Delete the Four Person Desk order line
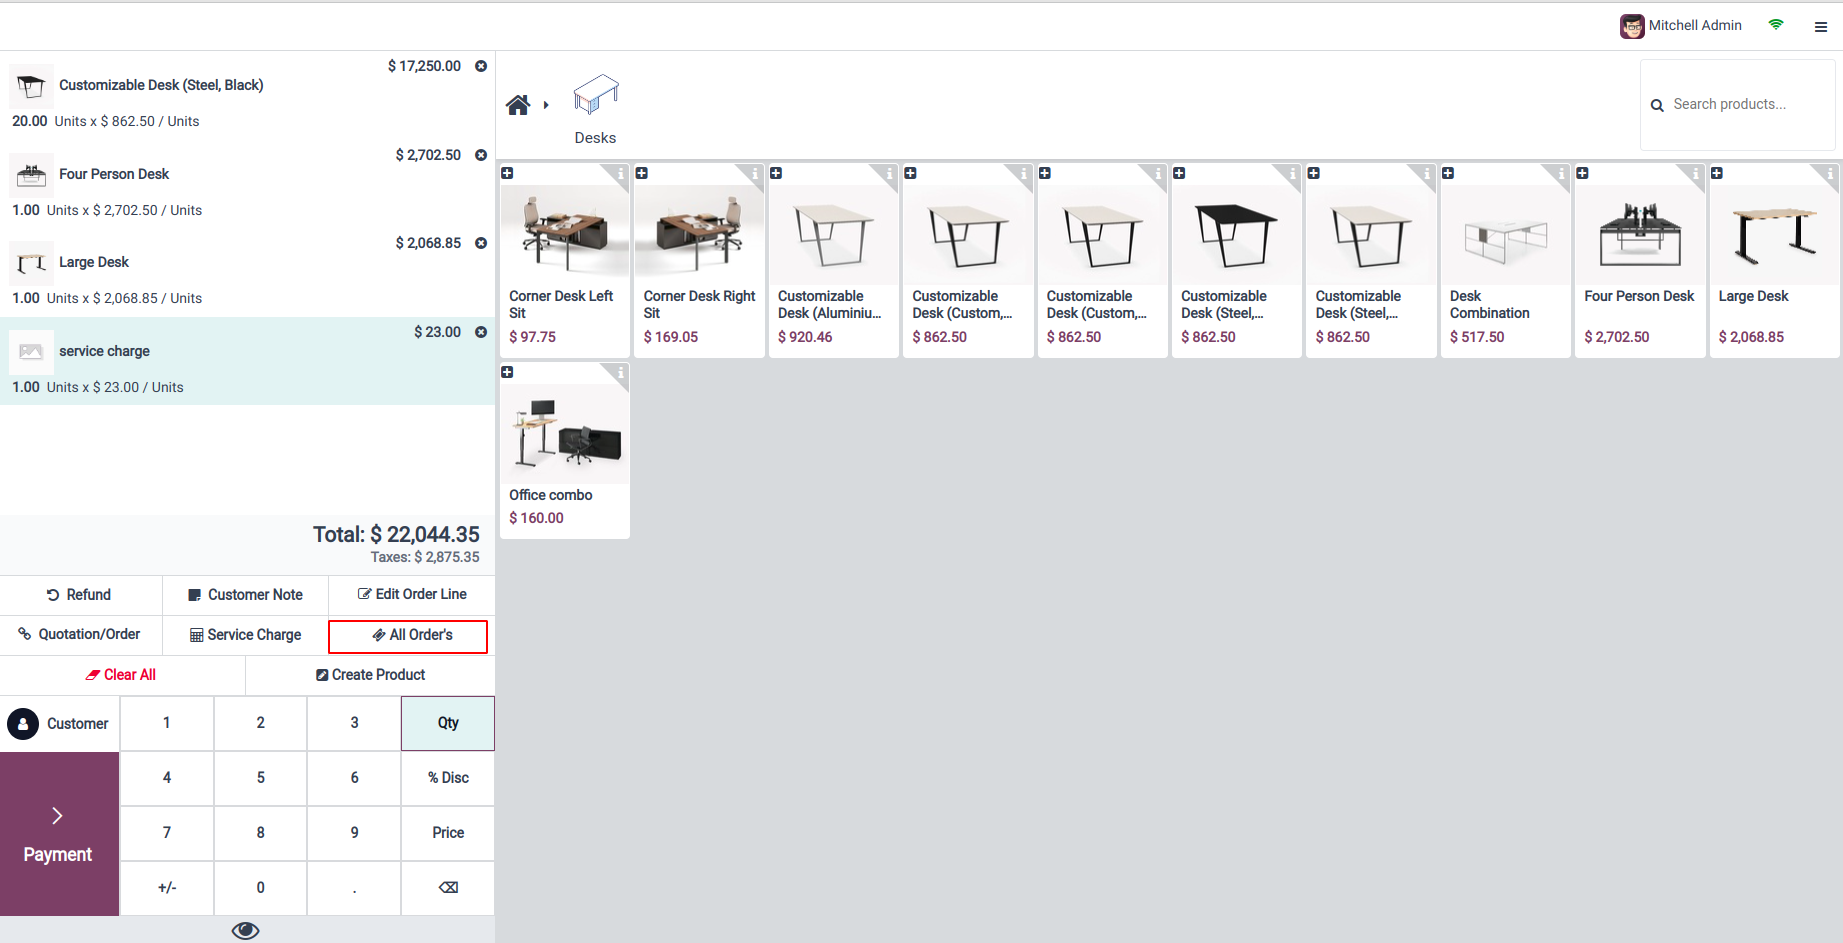The width and height of the screenshot is (1843, 943). [x=481, y=155]
